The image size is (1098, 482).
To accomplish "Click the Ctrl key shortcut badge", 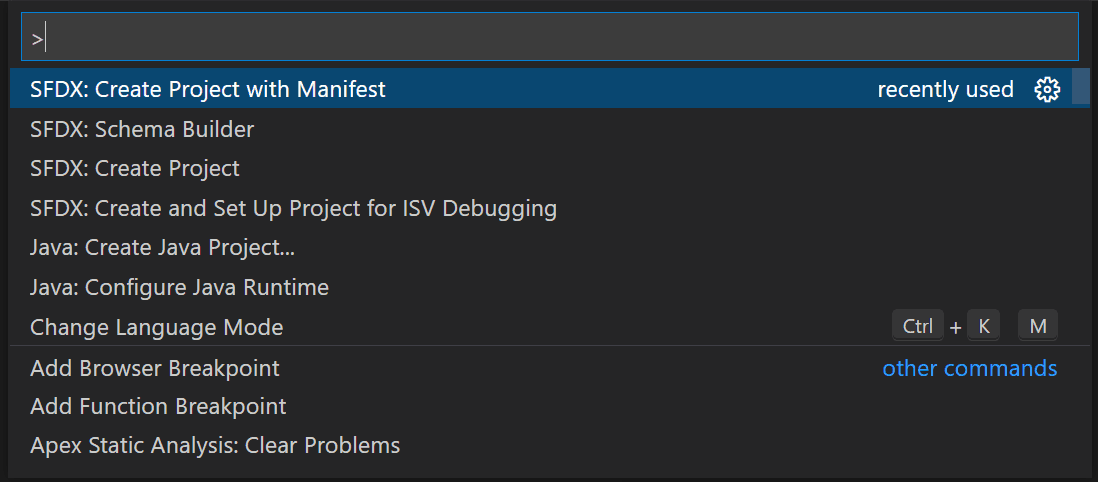I will [918, 326].
